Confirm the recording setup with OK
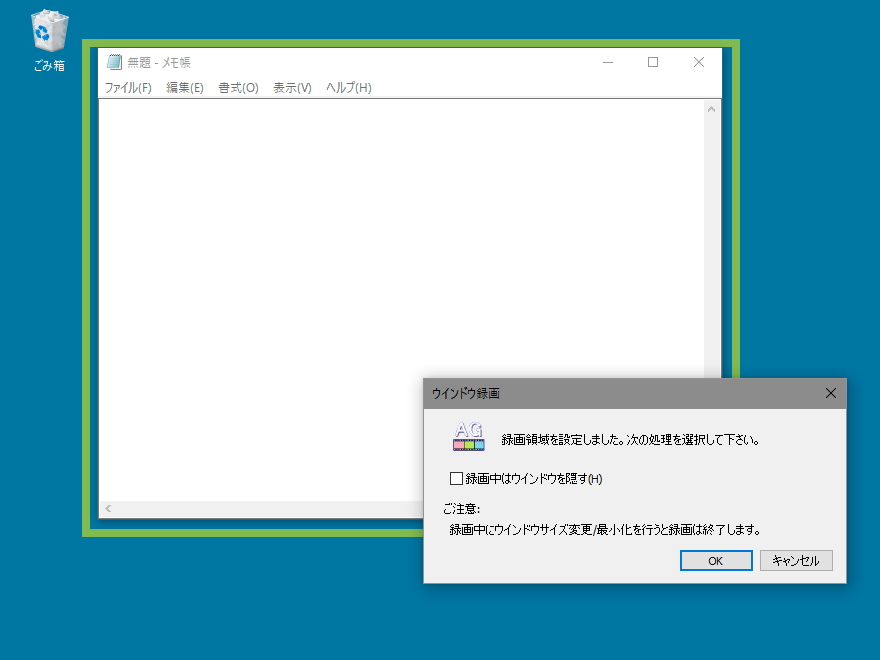Viewport: 880px width, 660px height. click(x=716, y=560)
